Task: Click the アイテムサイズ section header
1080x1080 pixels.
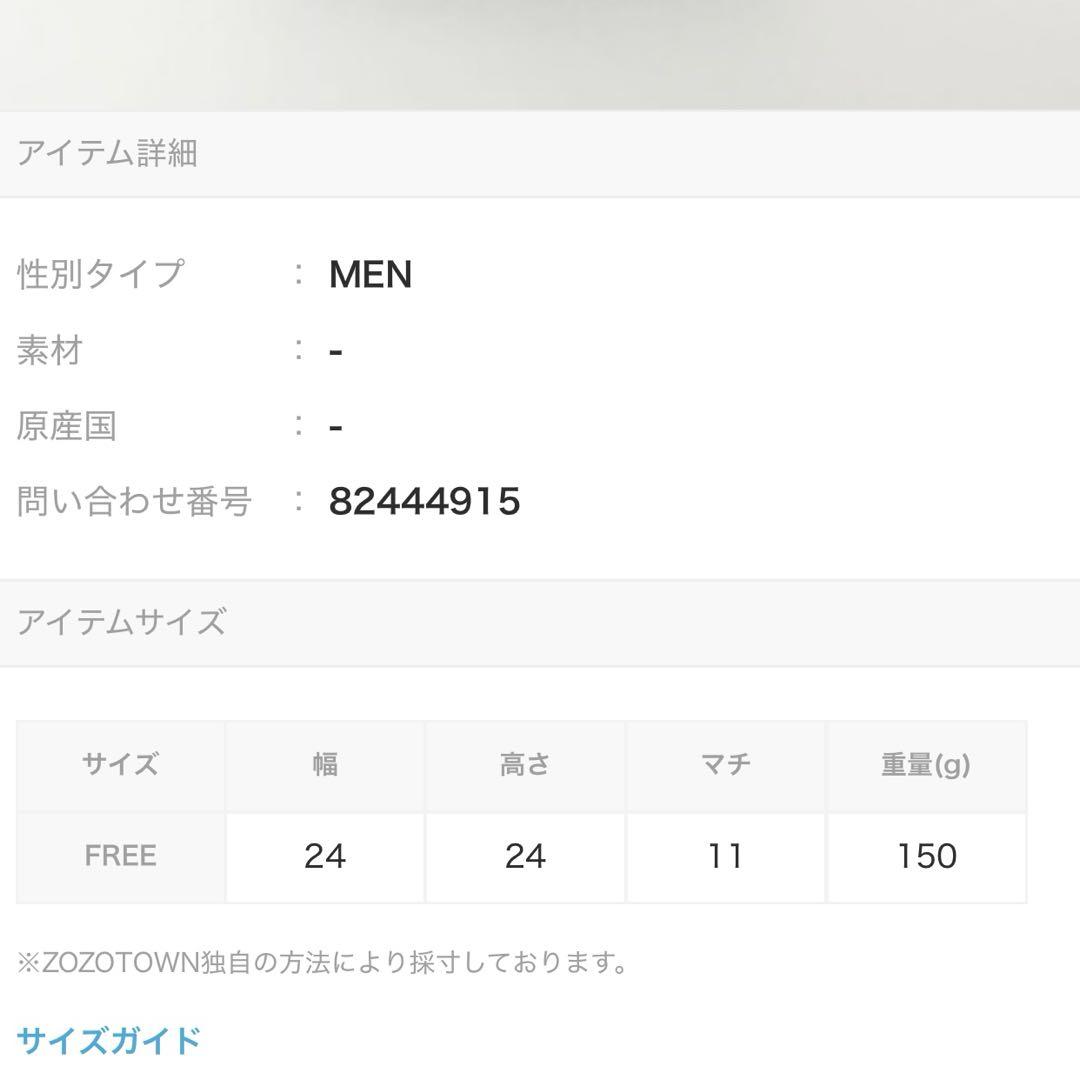Action: tap(540, 623)
